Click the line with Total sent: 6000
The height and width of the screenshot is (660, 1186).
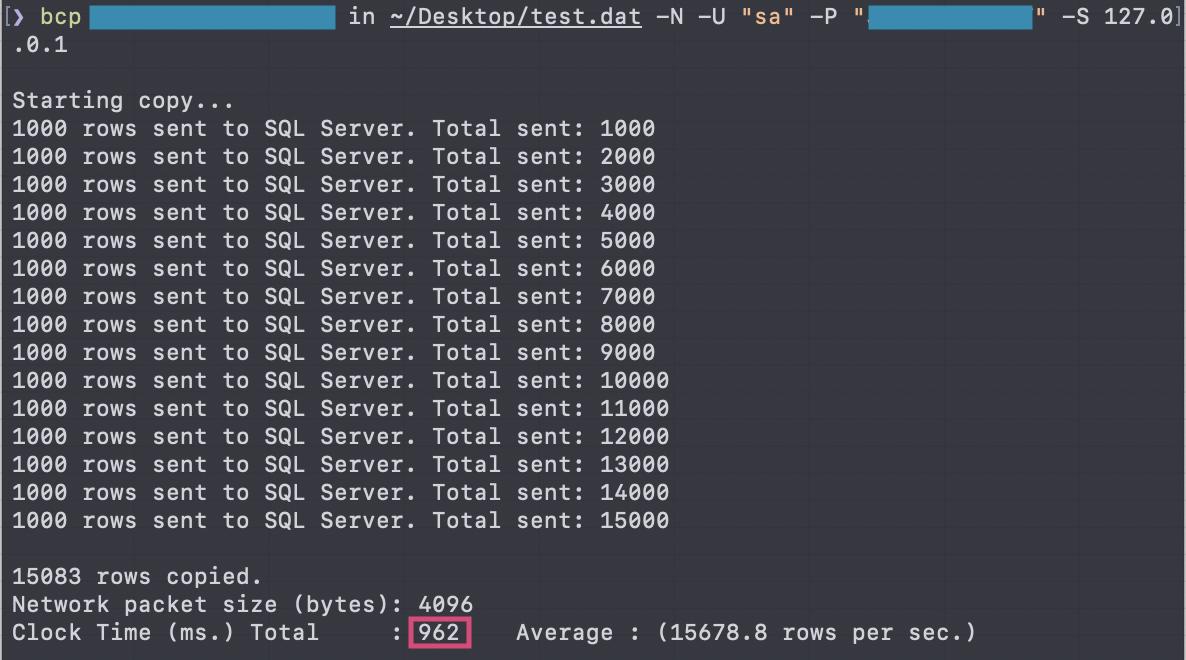click(334, 268)
